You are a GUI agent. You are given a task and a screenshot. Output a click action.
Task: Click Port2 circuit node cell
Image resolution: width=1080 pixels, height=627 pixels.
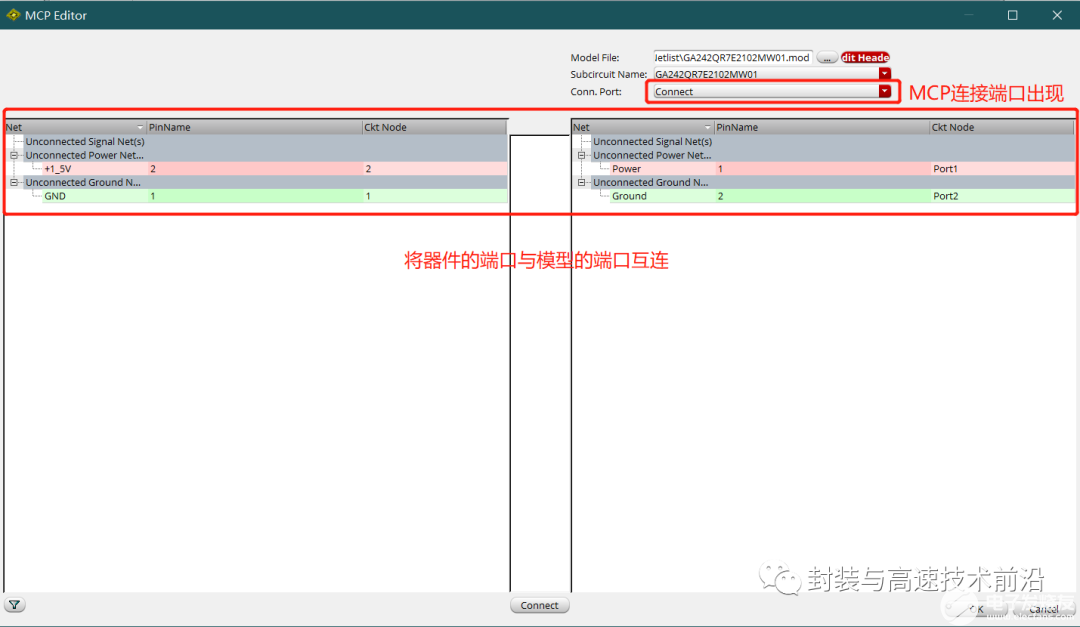[x=1002, y=196]
